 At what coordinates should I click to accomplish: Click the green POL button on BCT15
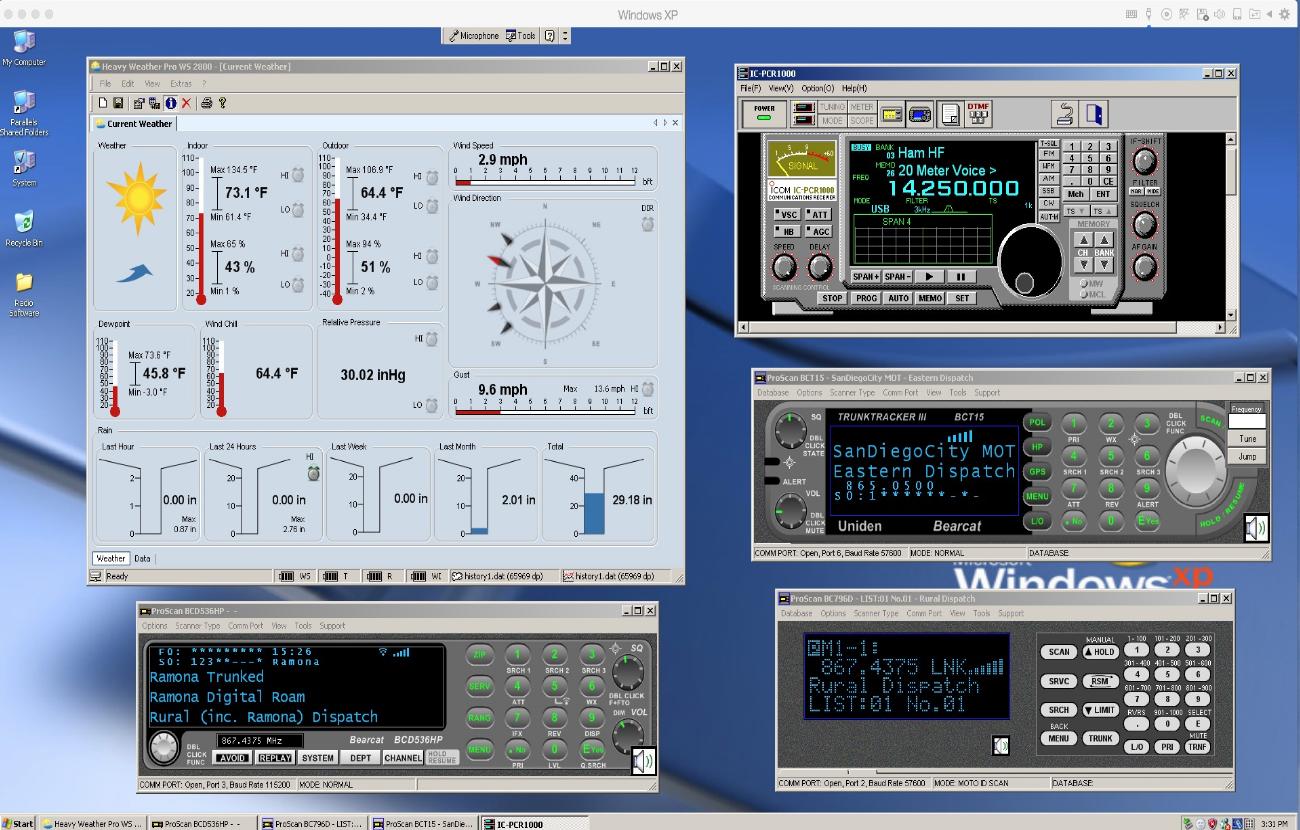coord(1037,423)
